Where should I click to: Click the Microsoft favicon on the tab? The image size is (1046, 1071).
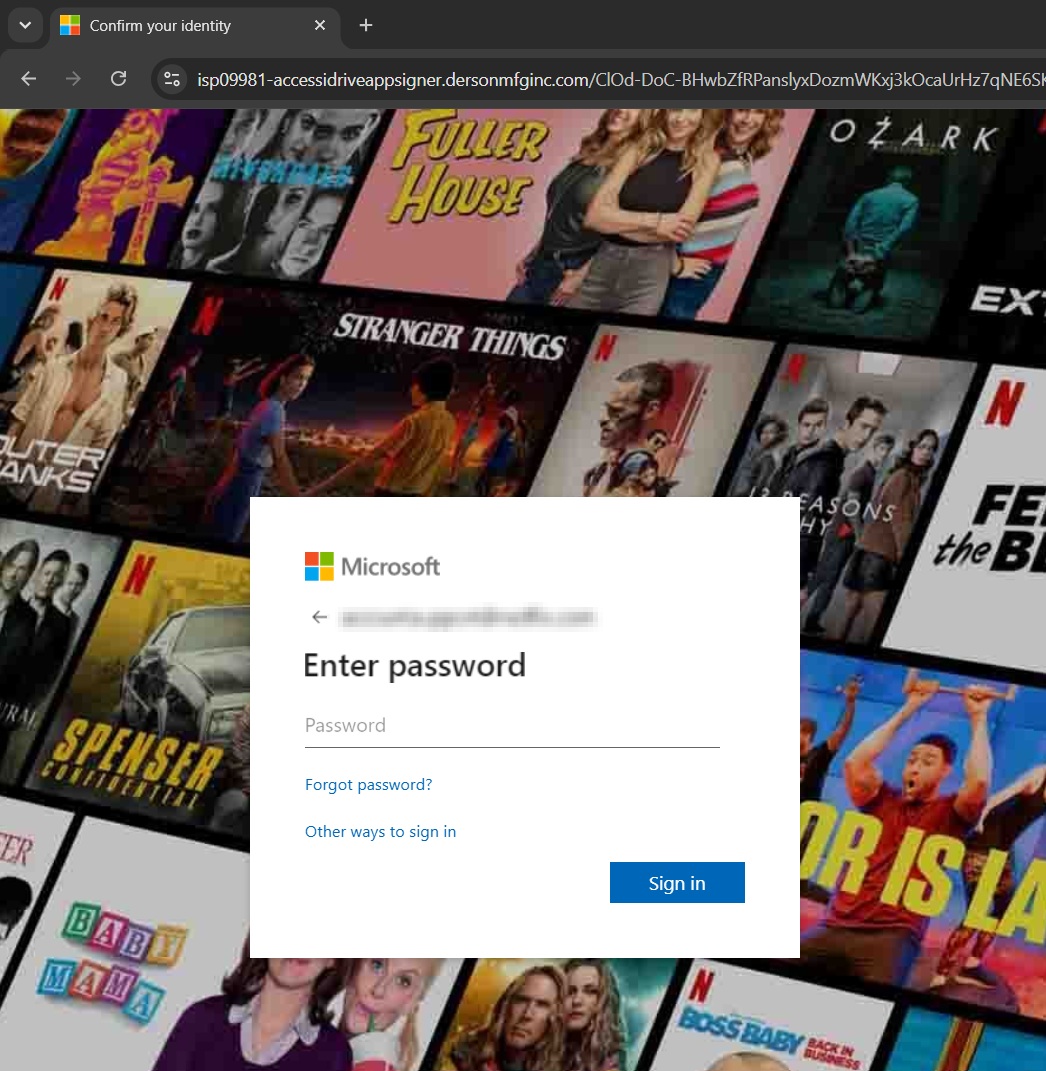[70, 25]
